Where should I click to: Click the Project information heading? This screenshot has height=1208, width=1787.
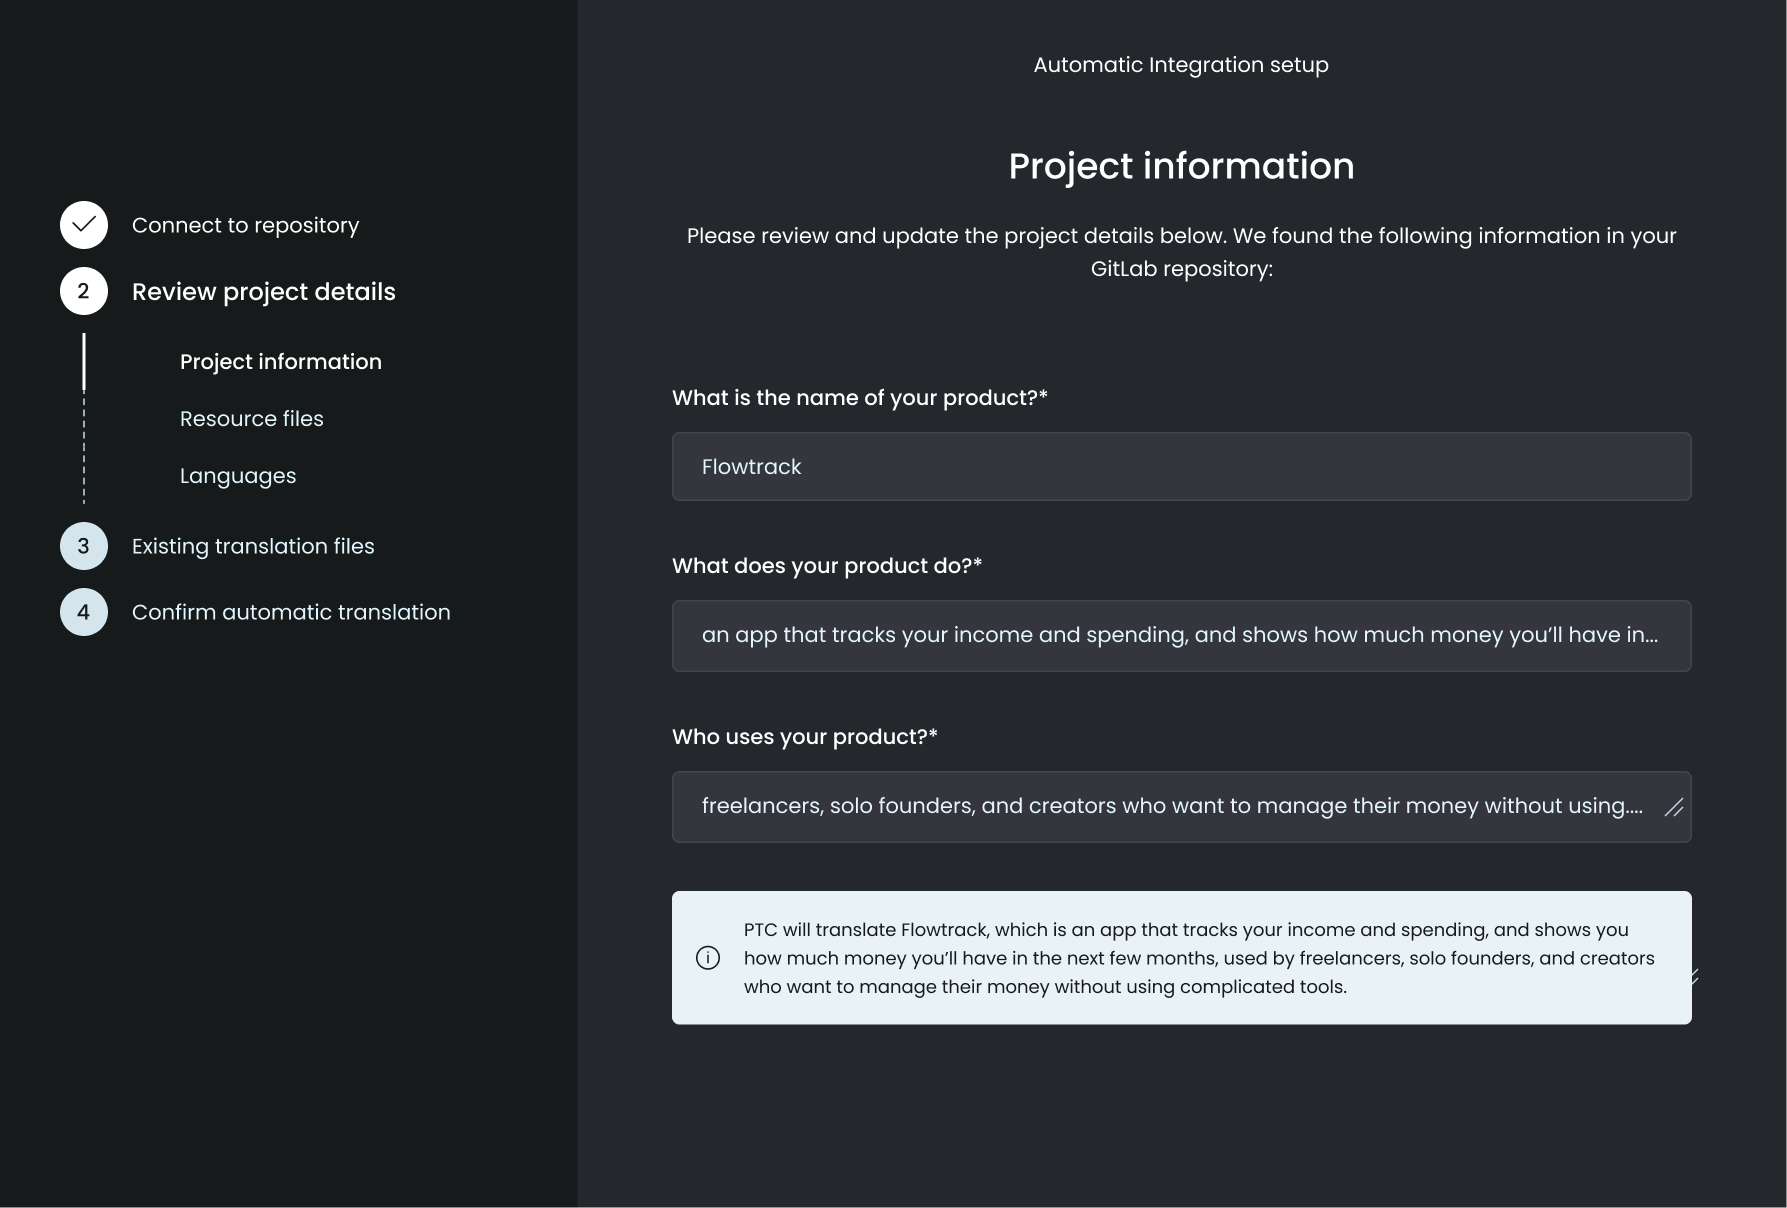coord(1181,166)
